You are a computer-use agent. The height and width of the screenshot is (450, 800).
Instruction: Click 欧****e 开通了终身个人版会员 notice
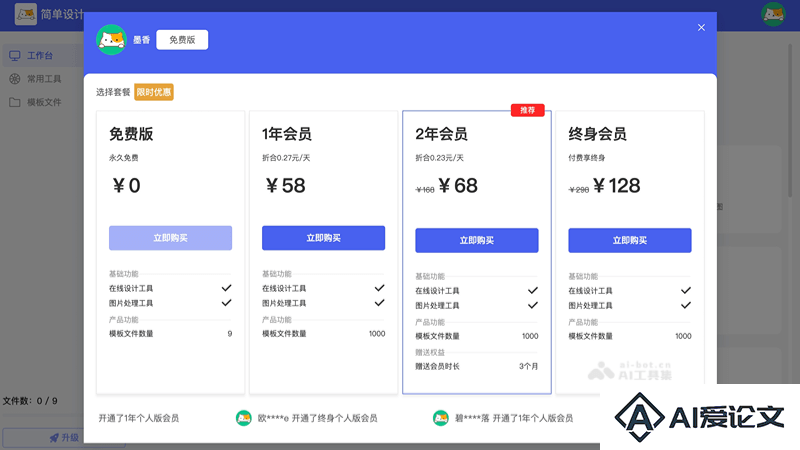click(317, 418)
